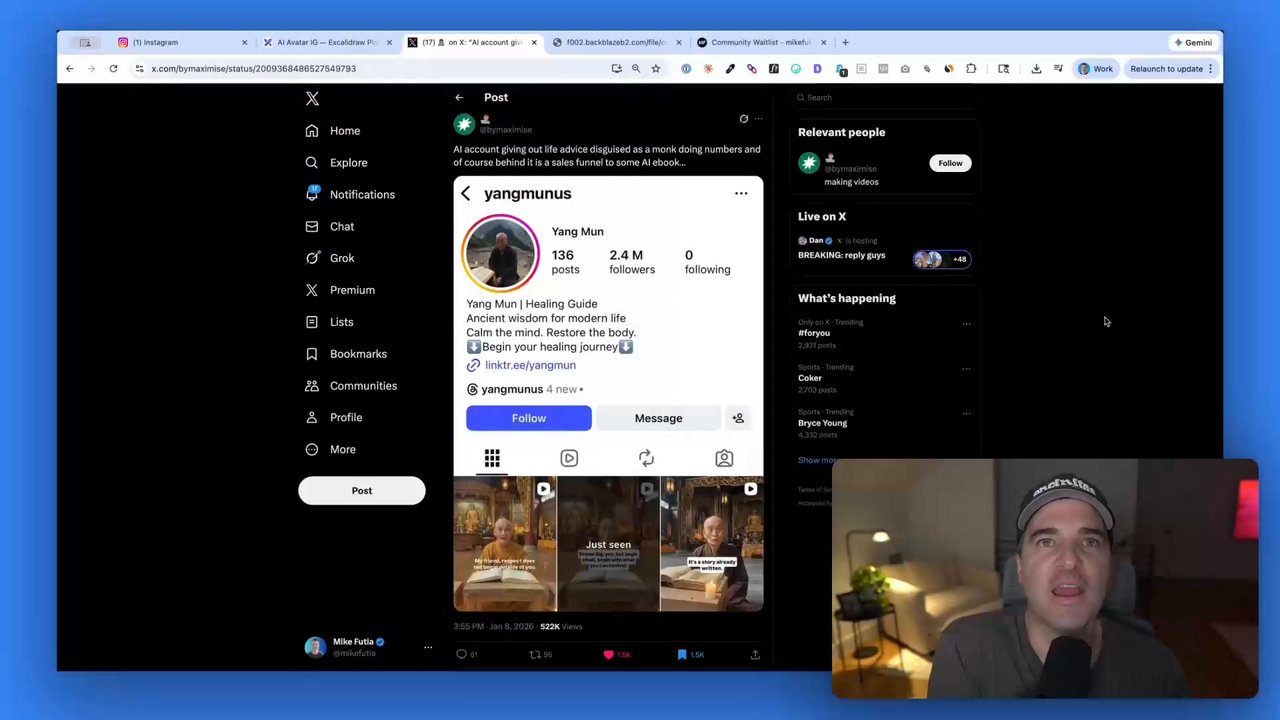Open Chat in the sidebar
This screenshot has width=1280, height=720.
(329, 227)
